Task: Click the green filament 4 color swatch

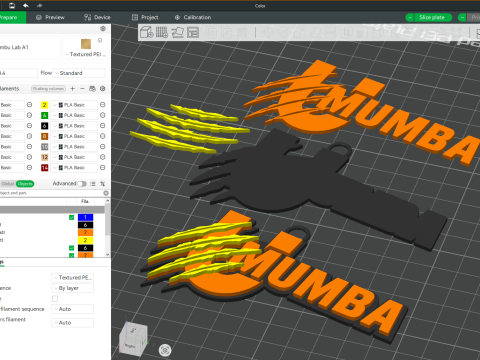Action: [44, 115]
